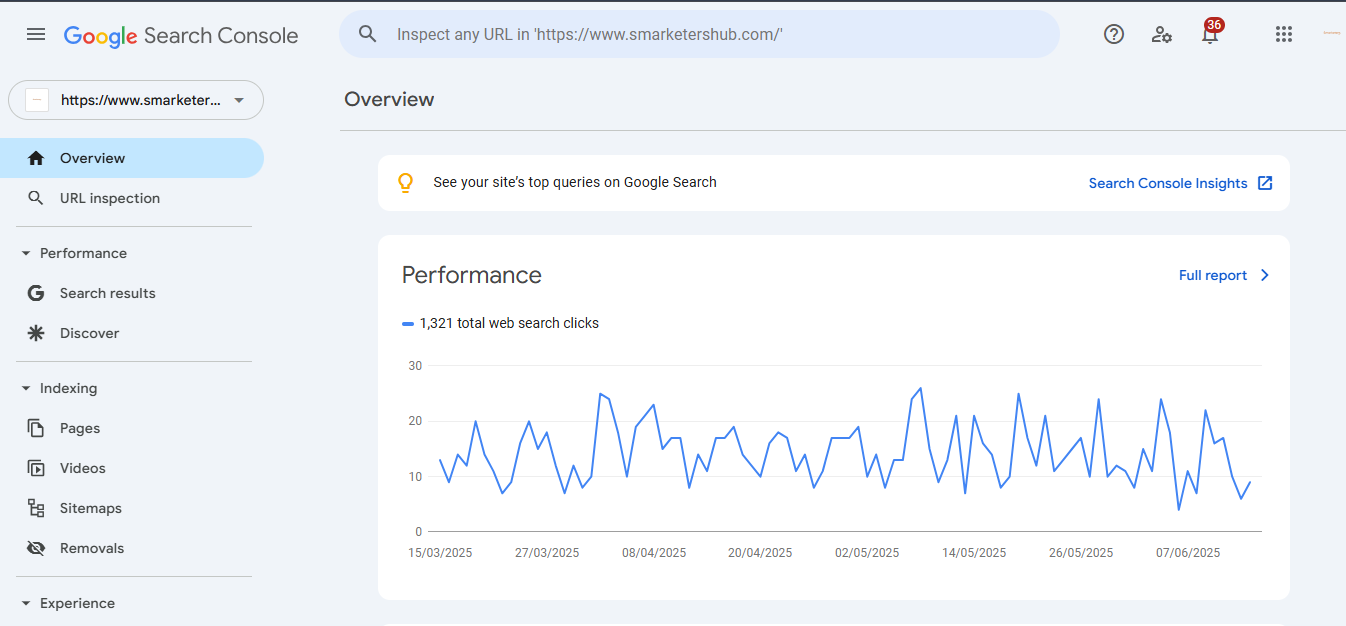Click the 08/04/2025 date axis label
This screenshot has height=626, width=1346.
tap(654, 552)
